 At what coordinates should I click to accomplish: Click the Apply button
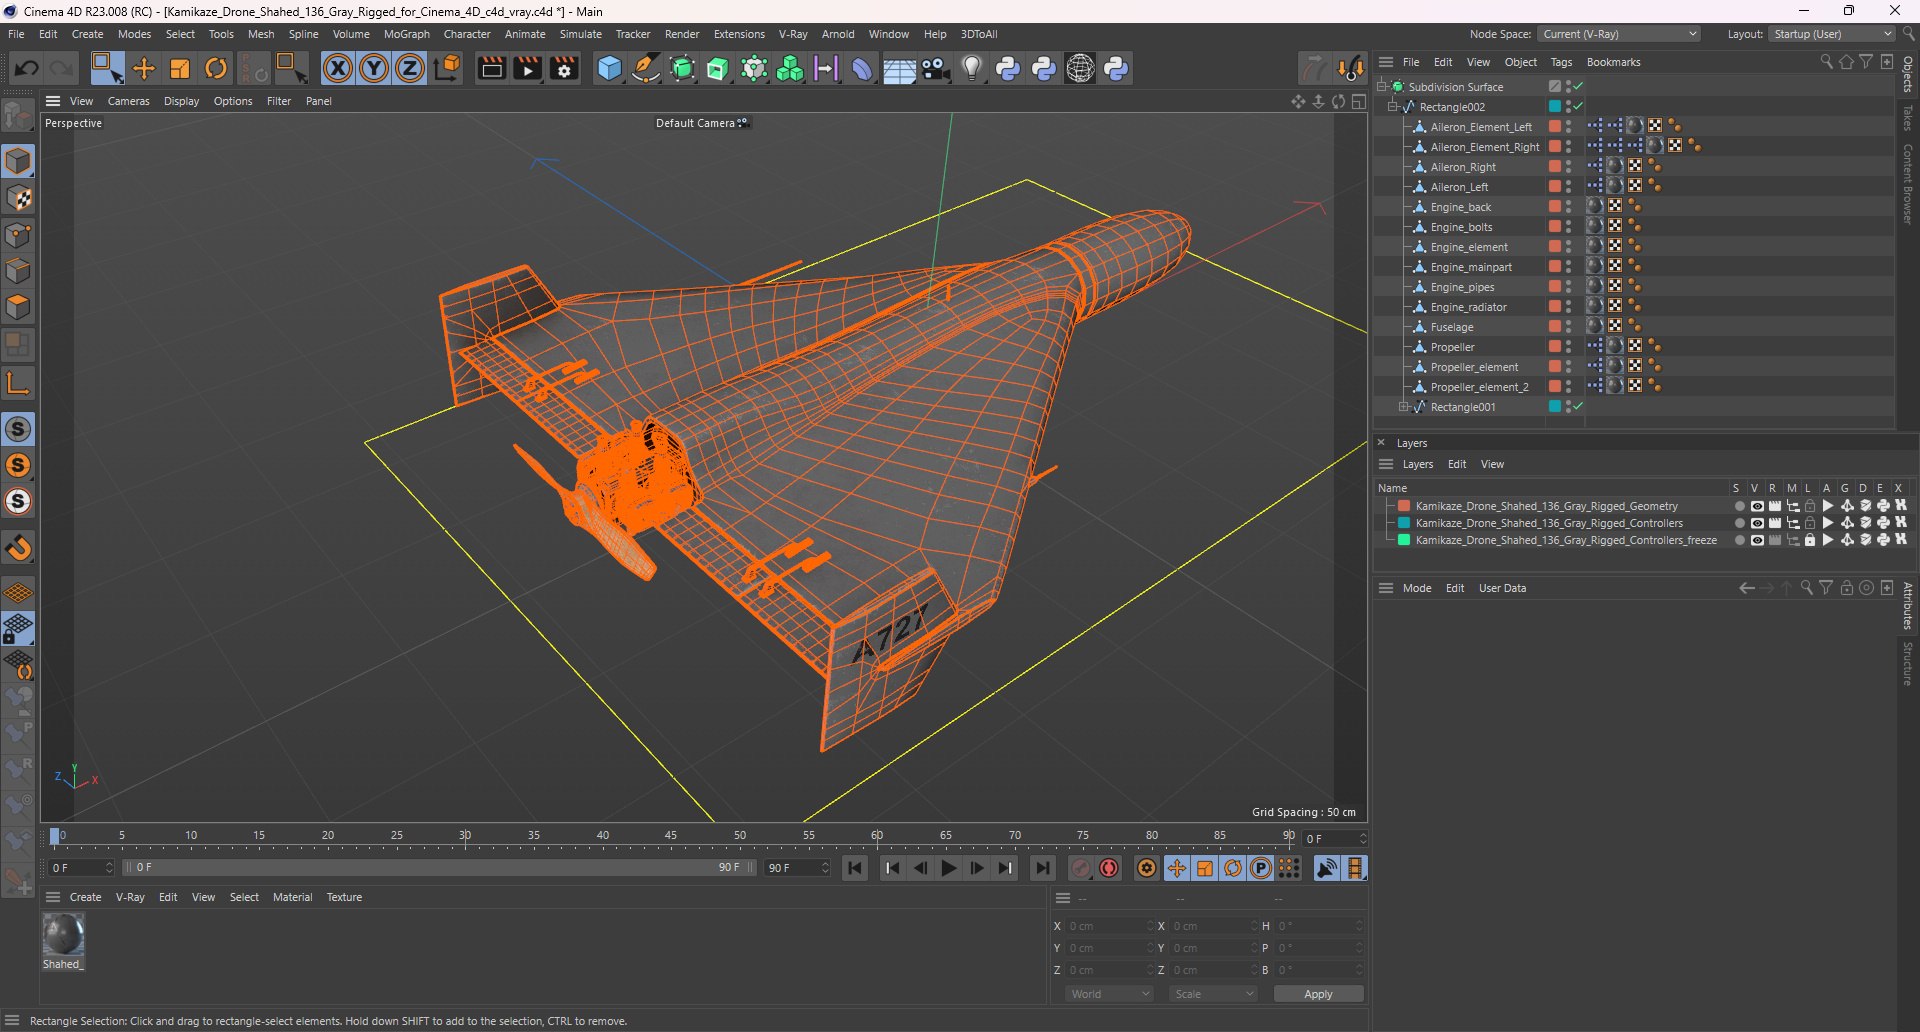point(1318,994)
